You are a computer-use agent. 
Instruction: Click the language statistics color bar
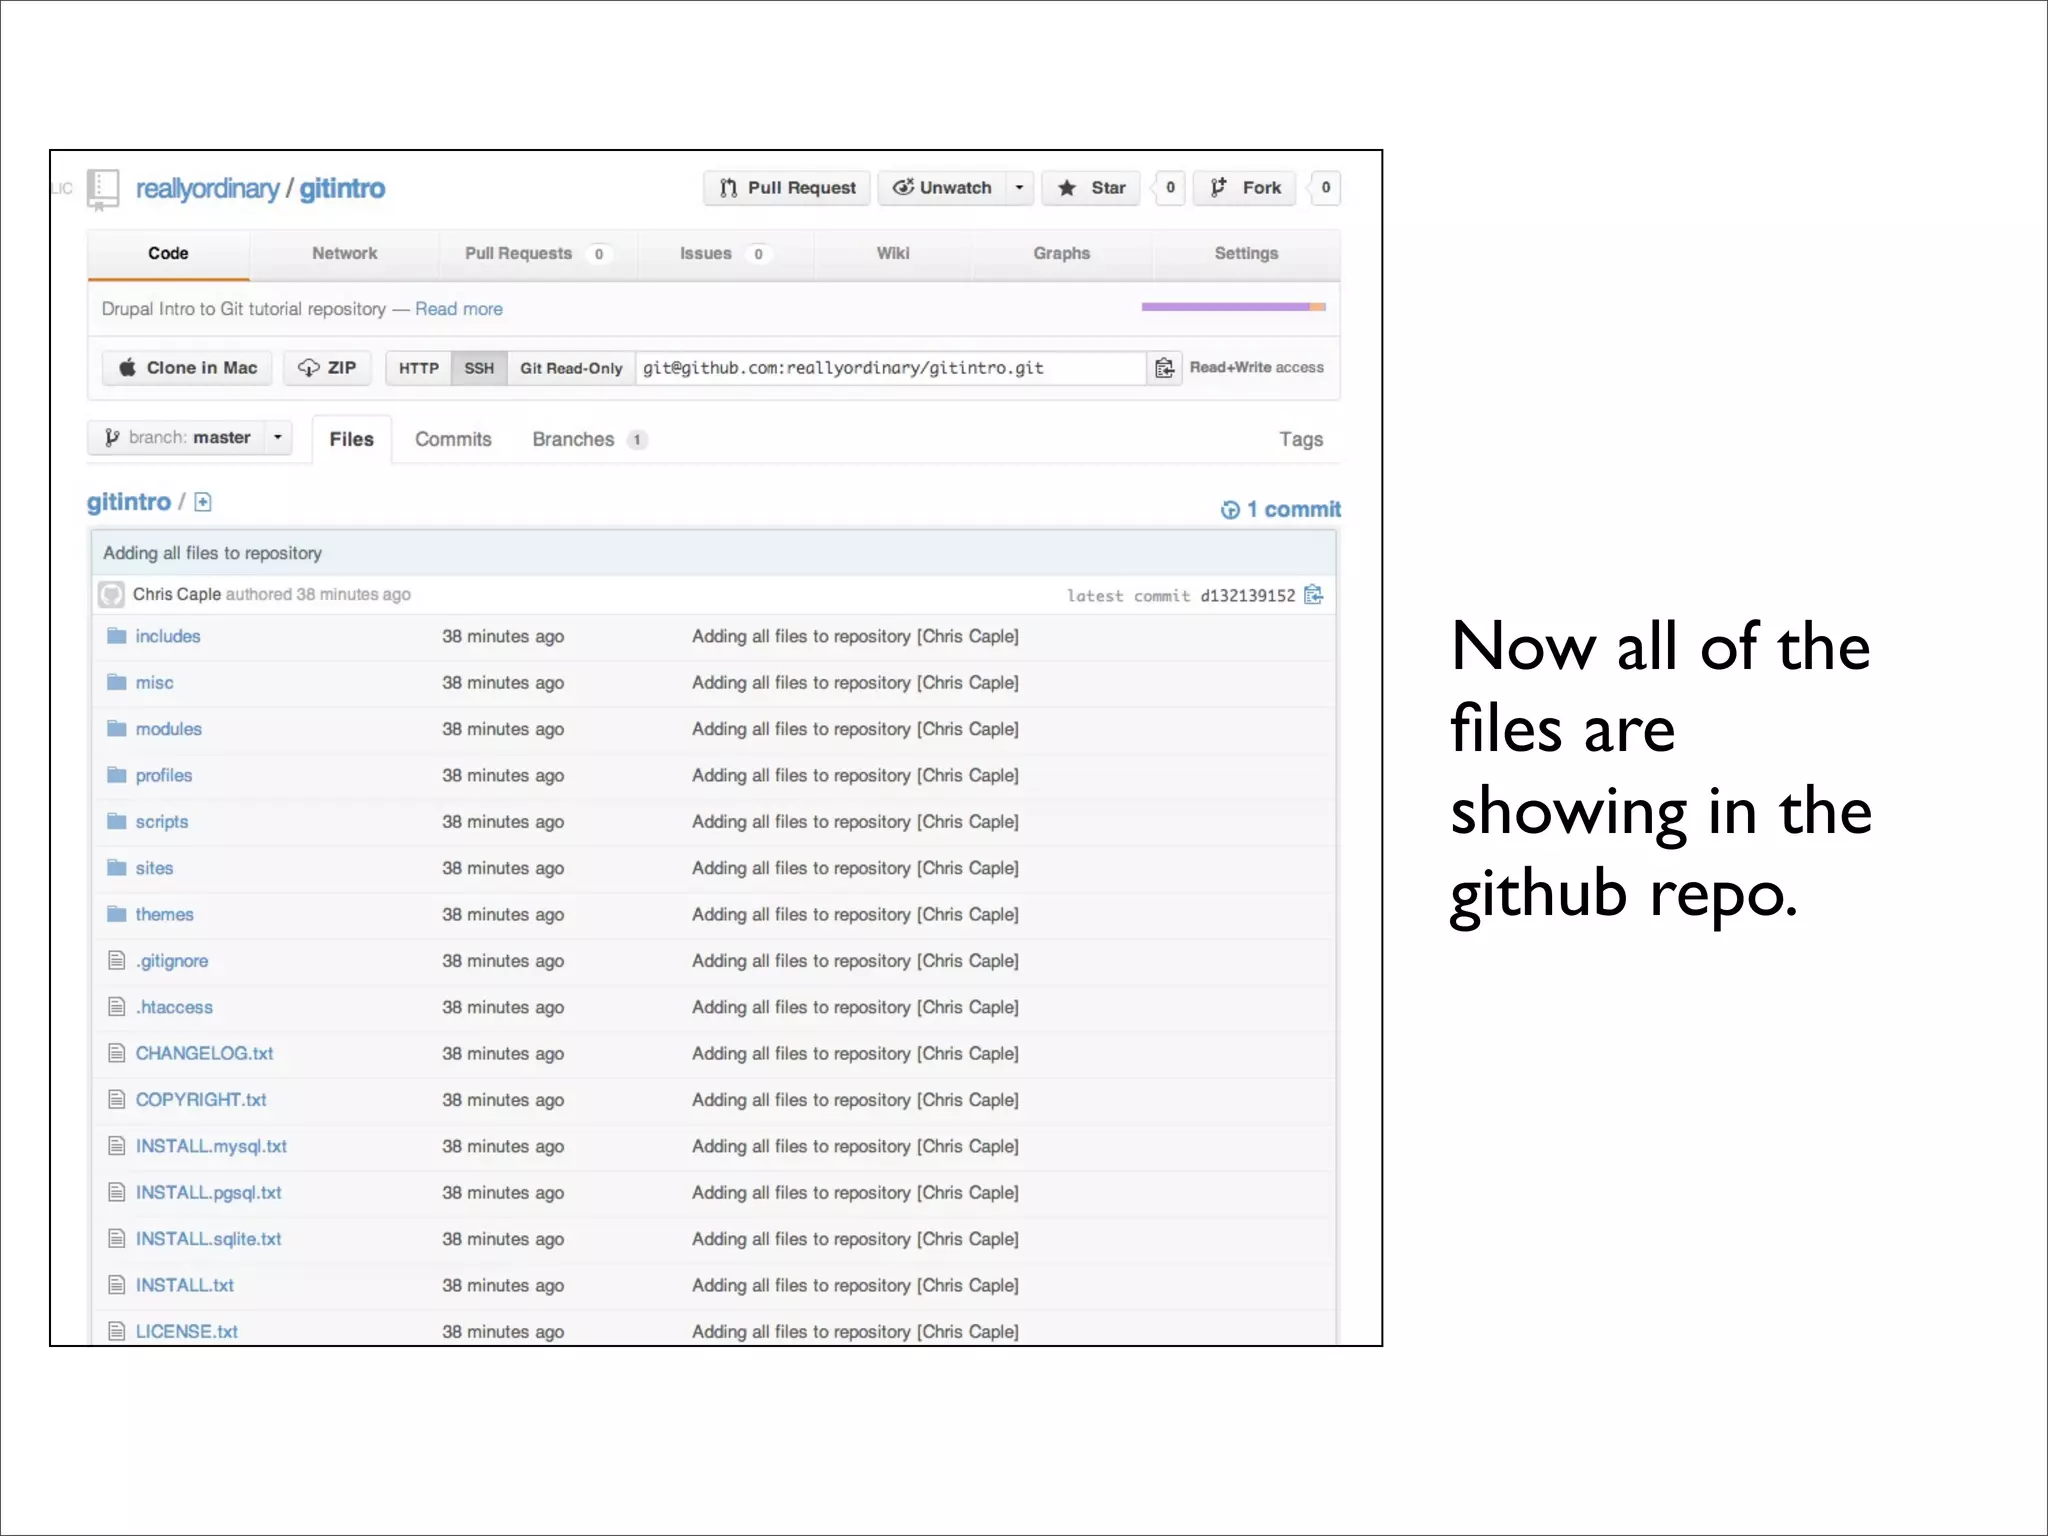[1234, 307]
